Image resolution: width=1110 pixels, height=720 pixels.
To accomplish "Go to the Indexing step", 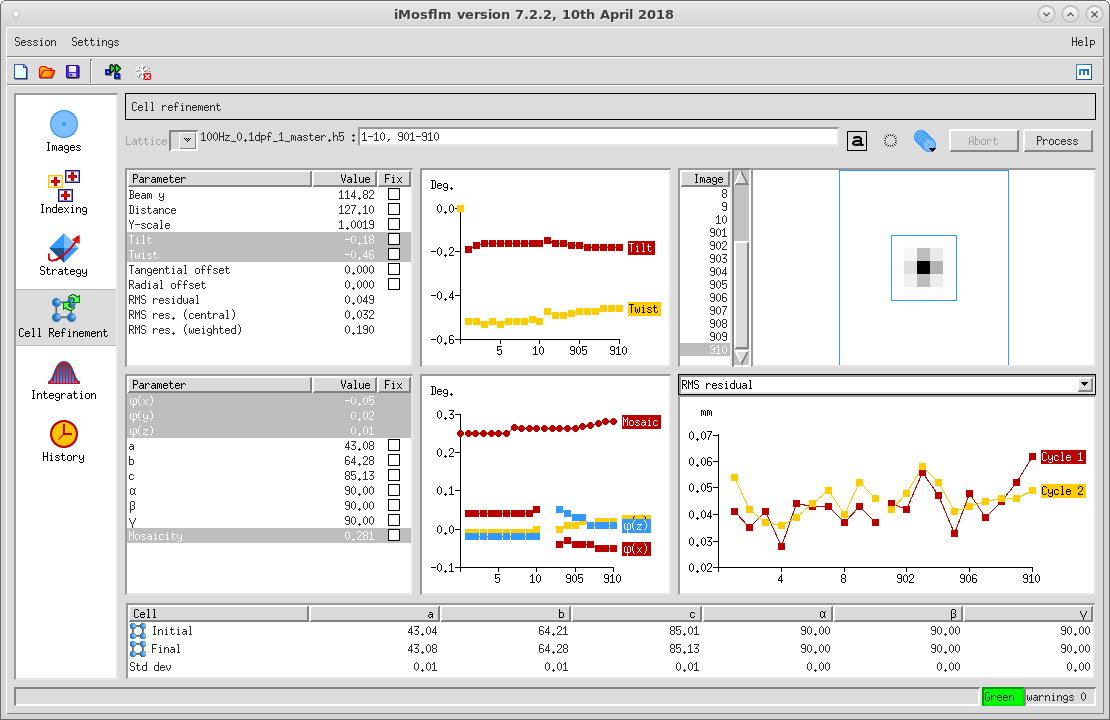I will [x=63, y=193].
